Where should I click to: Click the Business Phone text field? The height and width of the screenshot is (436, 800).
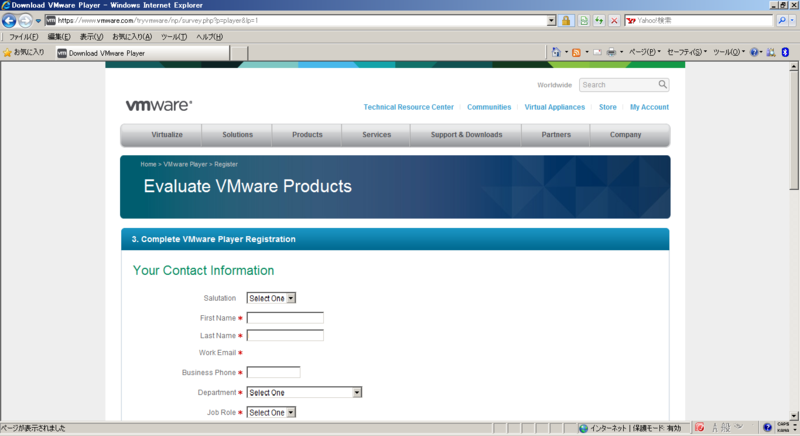pos(273,372)
